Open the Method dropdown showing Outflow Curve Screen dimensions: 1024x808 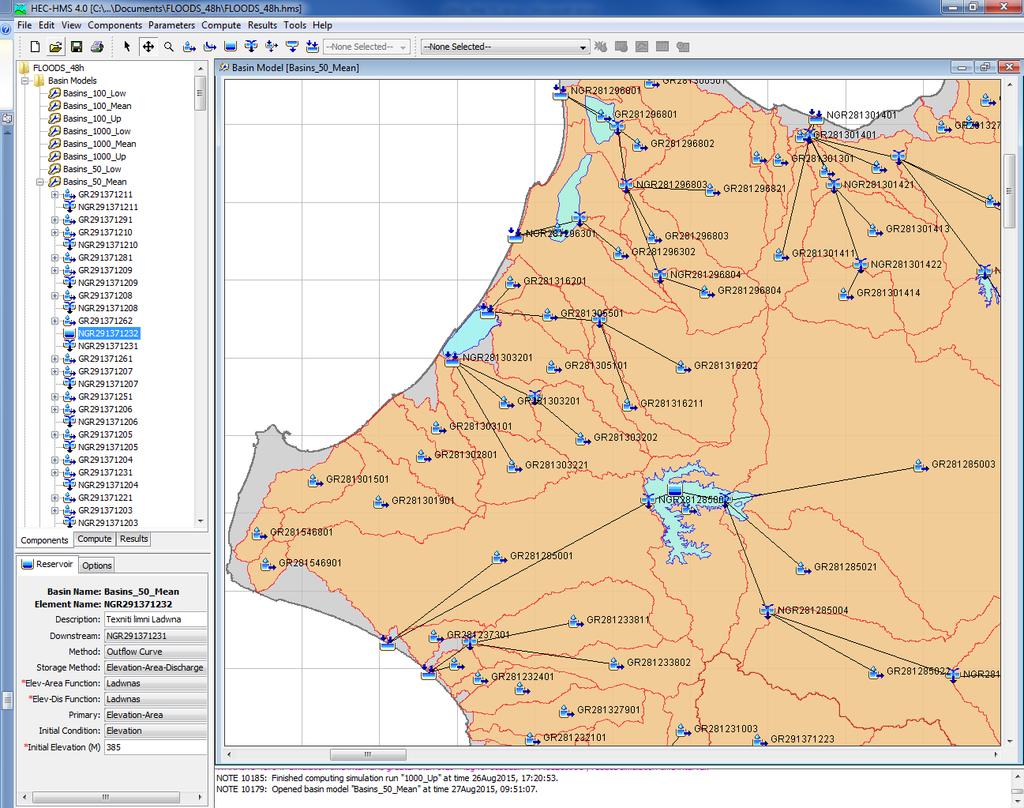click(x=155, y=651)
